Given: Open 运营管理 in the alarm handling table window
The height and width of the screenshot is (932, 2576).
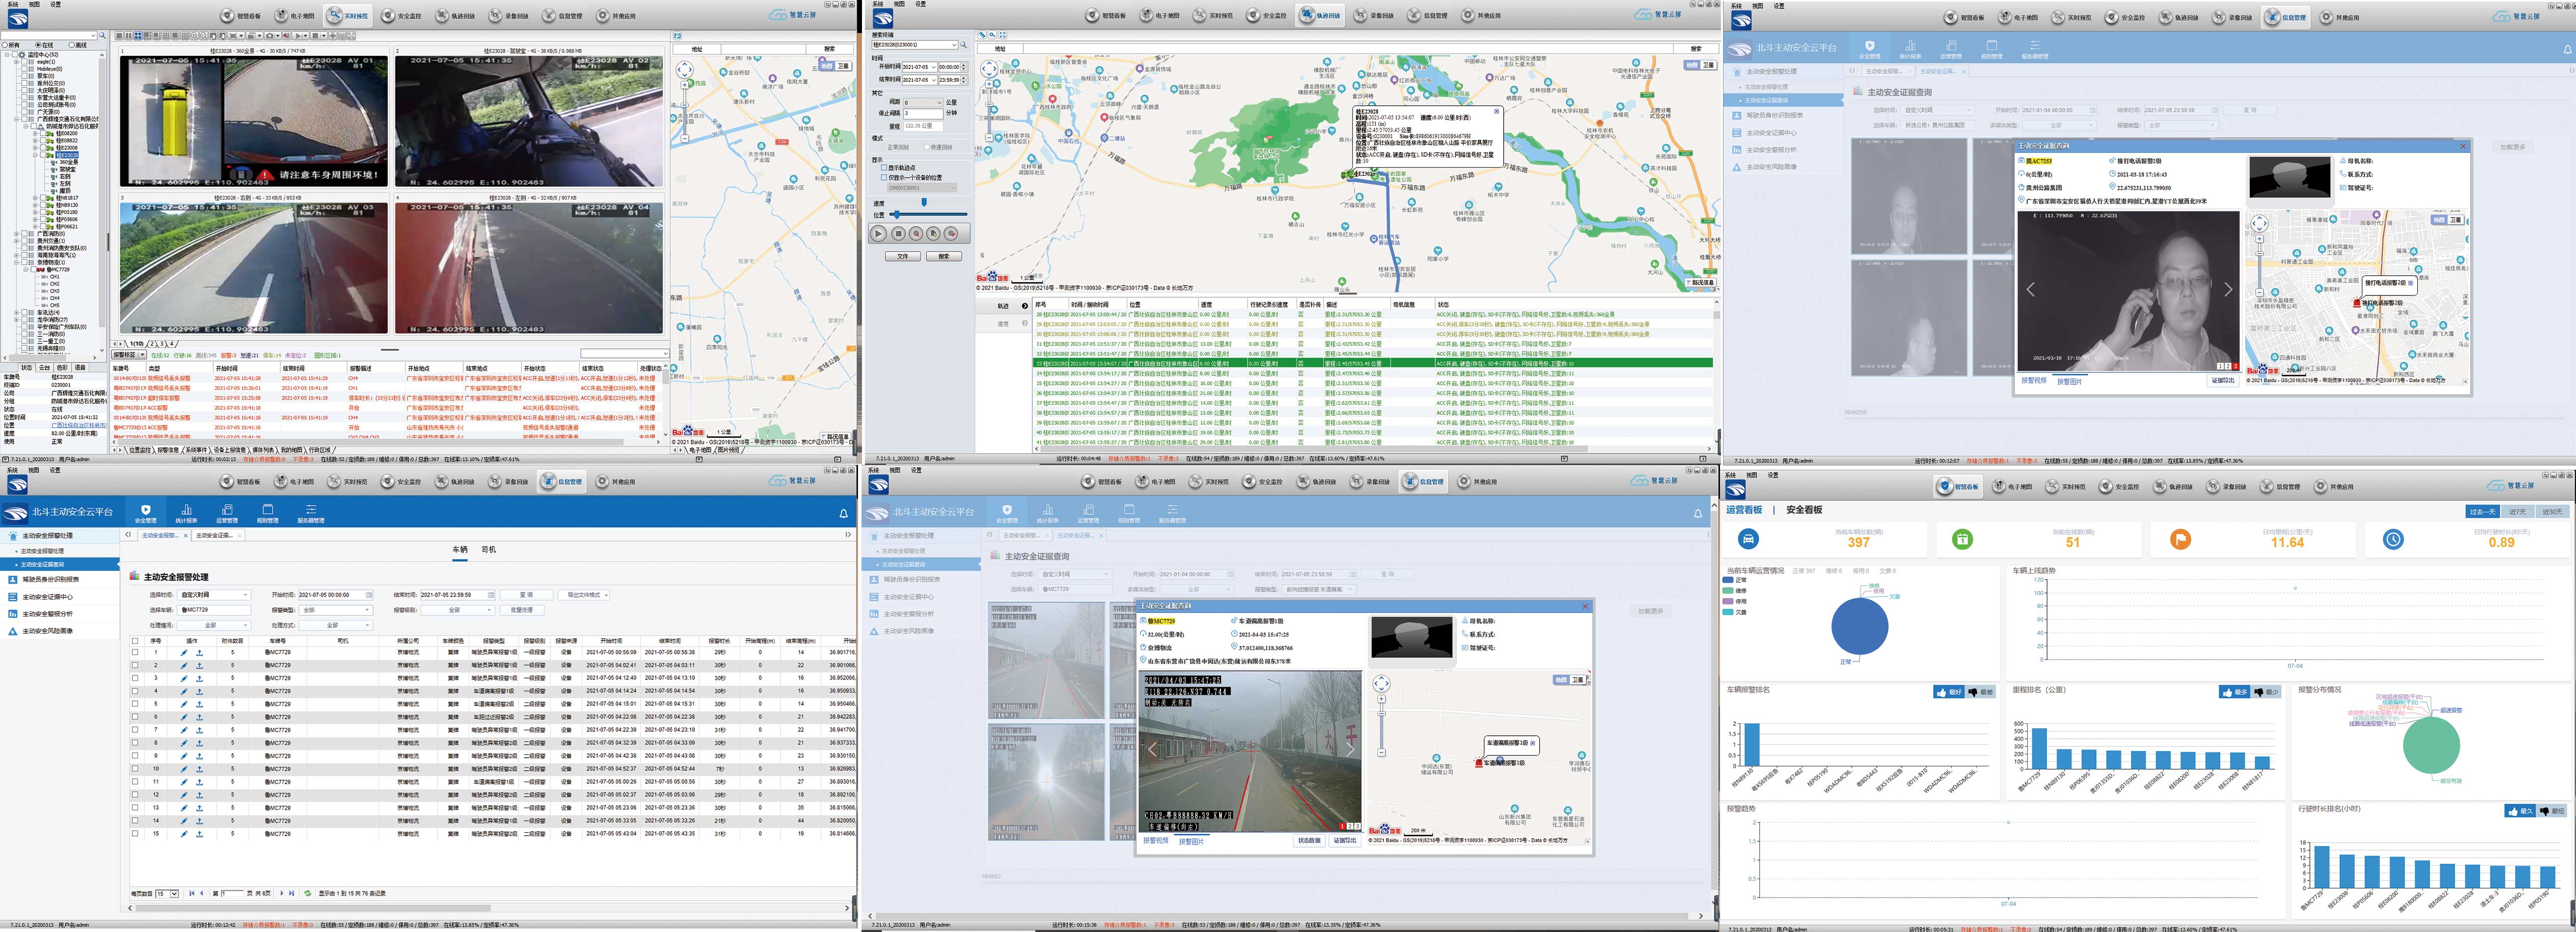Looking at the screenshot, I should [x=227, y=514].
